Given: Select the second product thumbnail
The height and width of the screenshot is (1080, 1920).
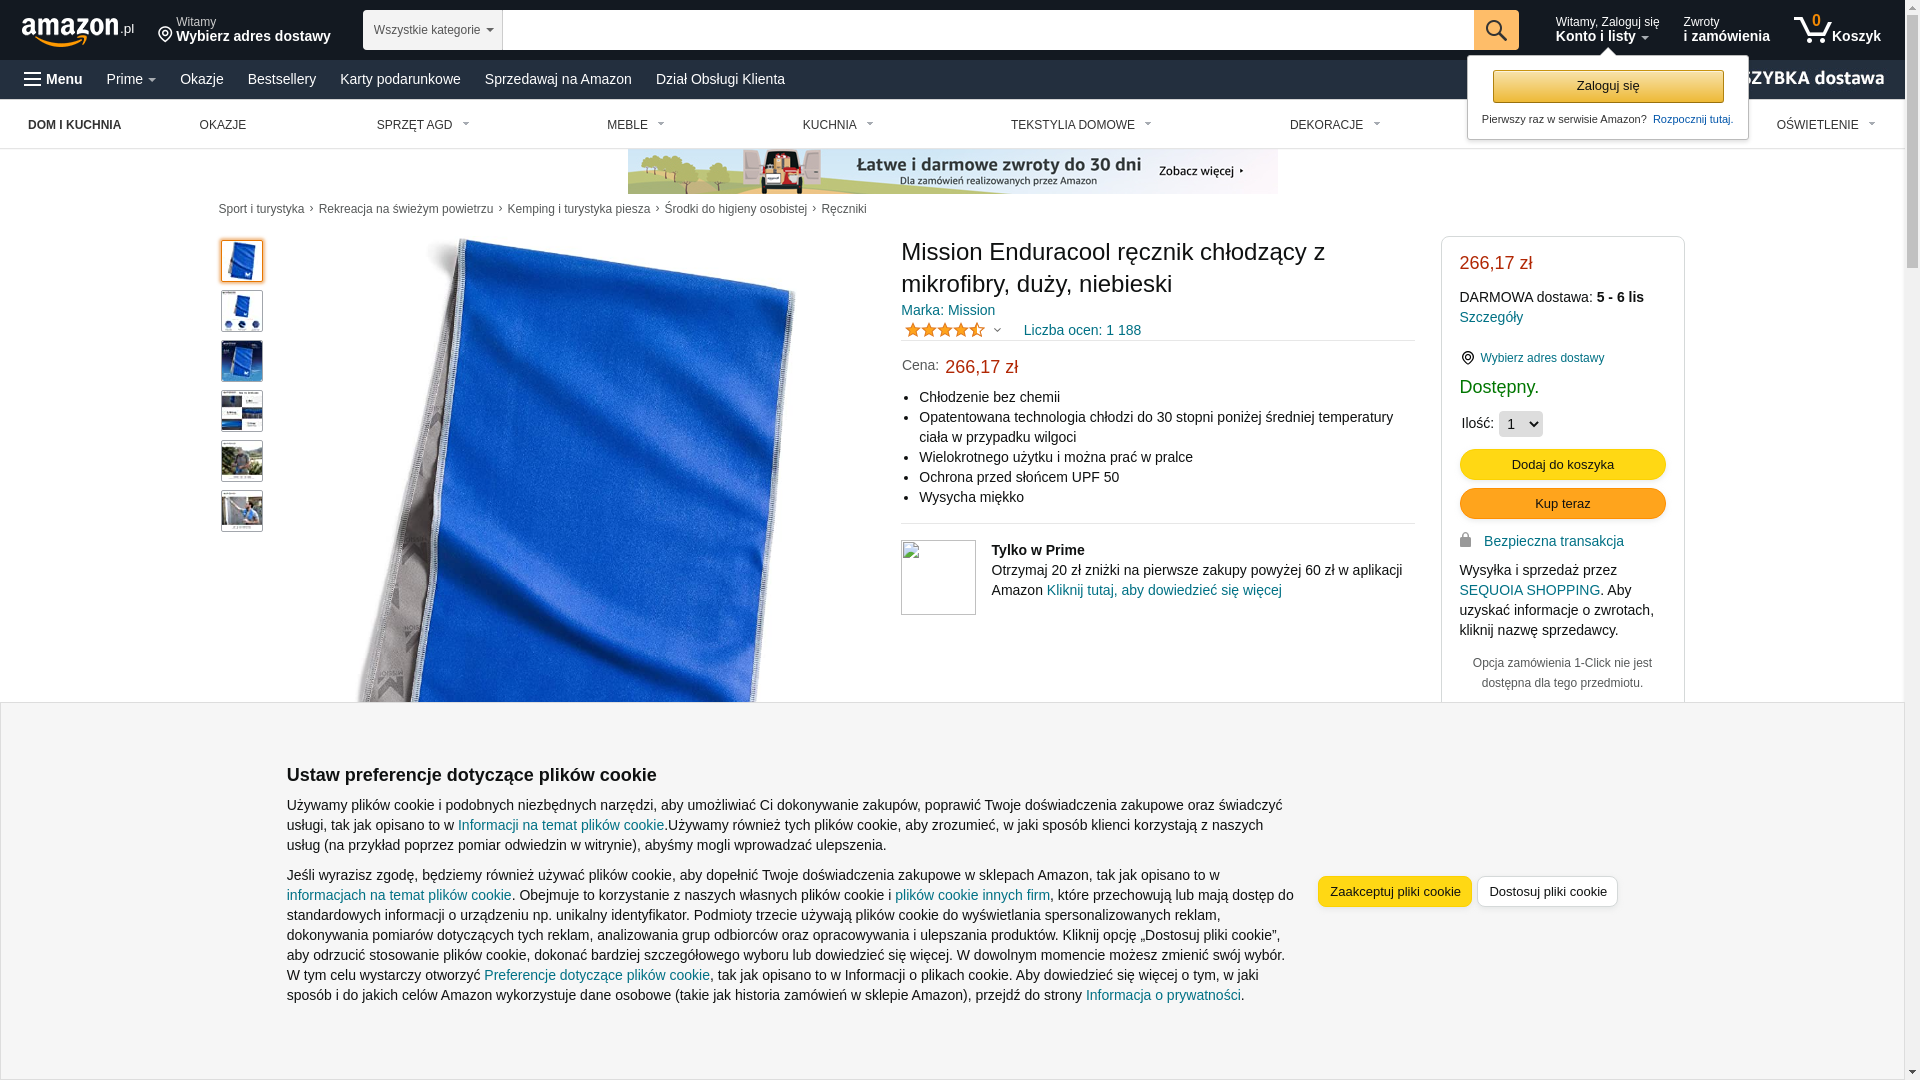Looking at the screenshot, I should click(242, 311).
